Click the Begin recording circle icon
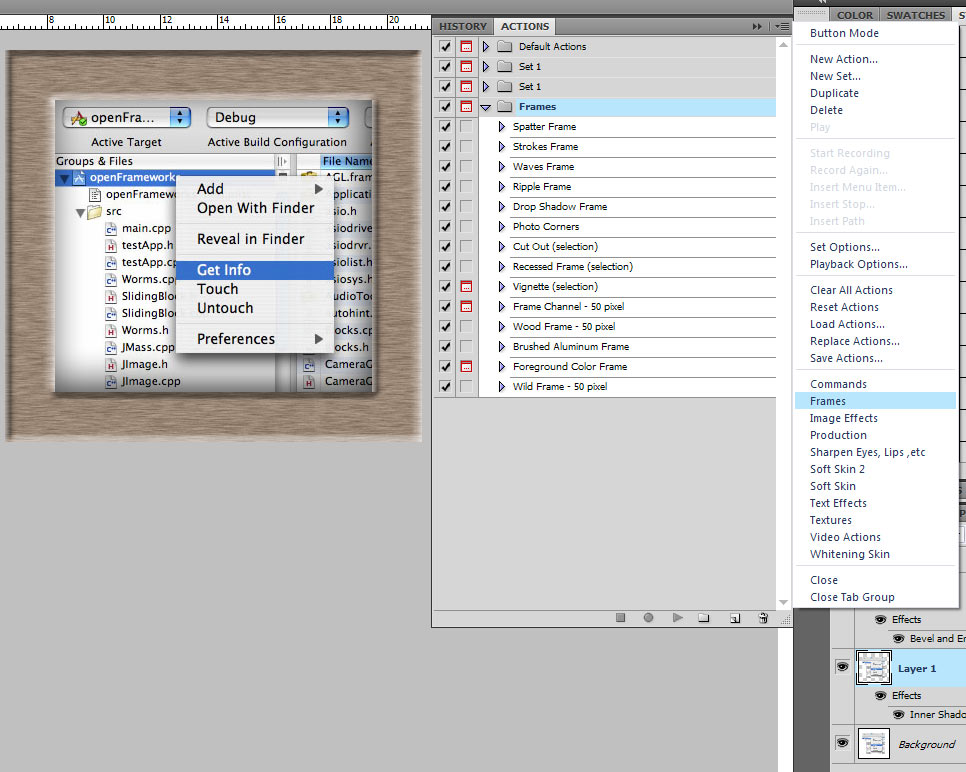Screen dimensions: 966x772 (648, 618)
